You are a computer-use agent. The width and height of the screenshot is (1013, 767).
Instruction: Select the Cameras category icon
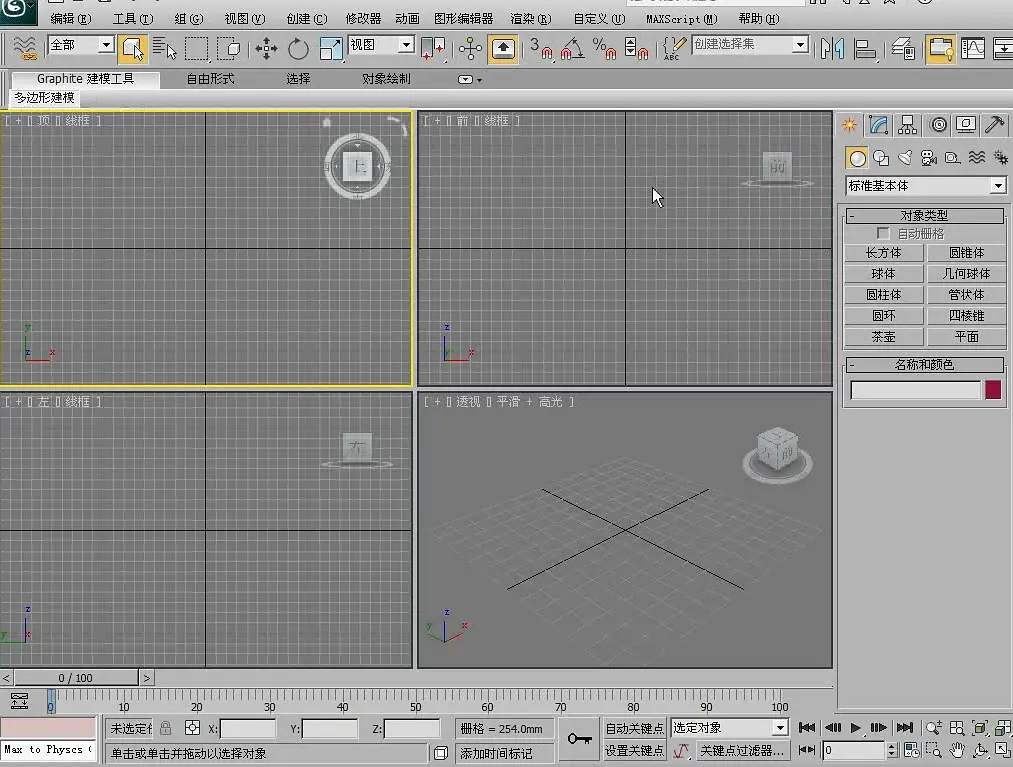tap(929, 158)
